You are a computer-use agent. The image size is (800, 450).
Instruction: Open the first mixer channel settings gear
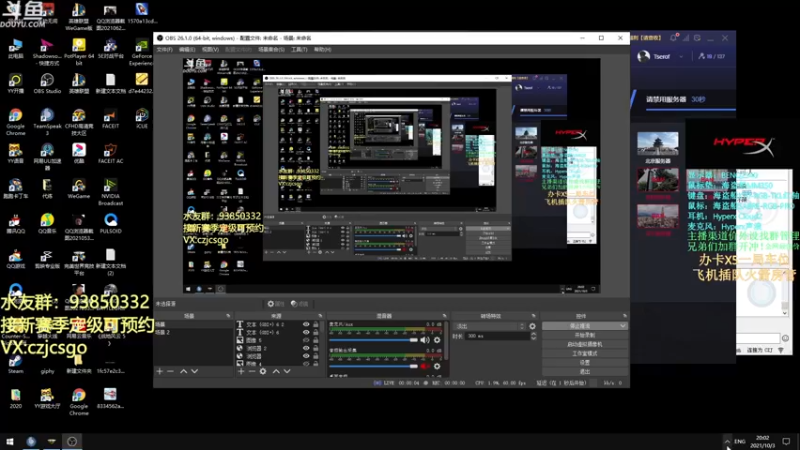[437, 340]
